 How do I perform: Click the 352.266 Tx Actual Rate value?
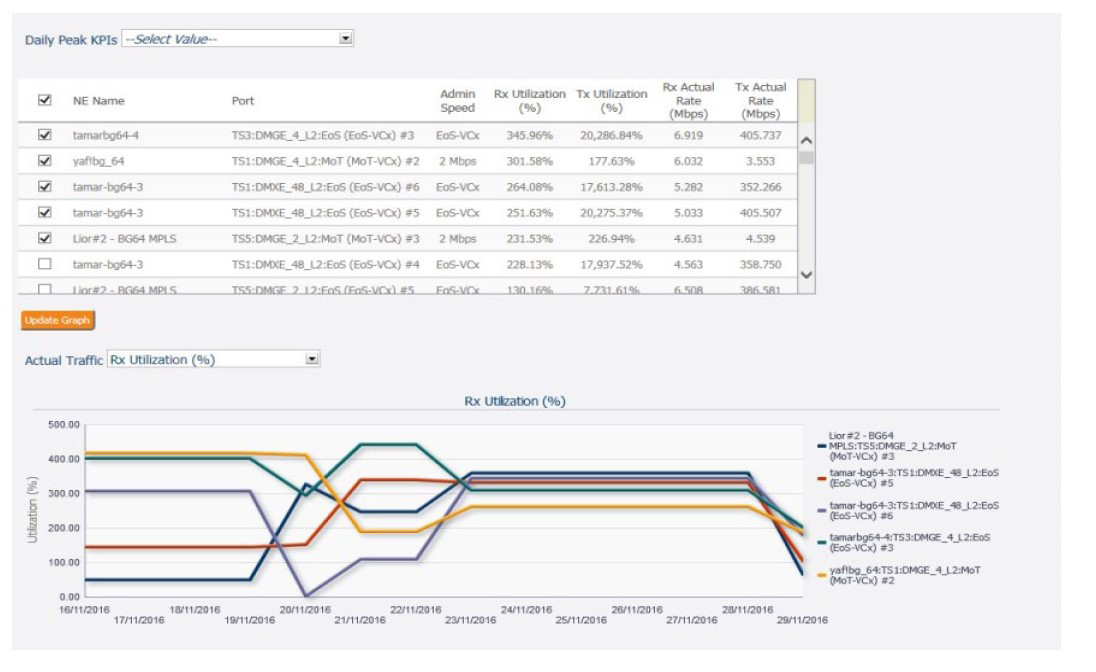point(760,187)
